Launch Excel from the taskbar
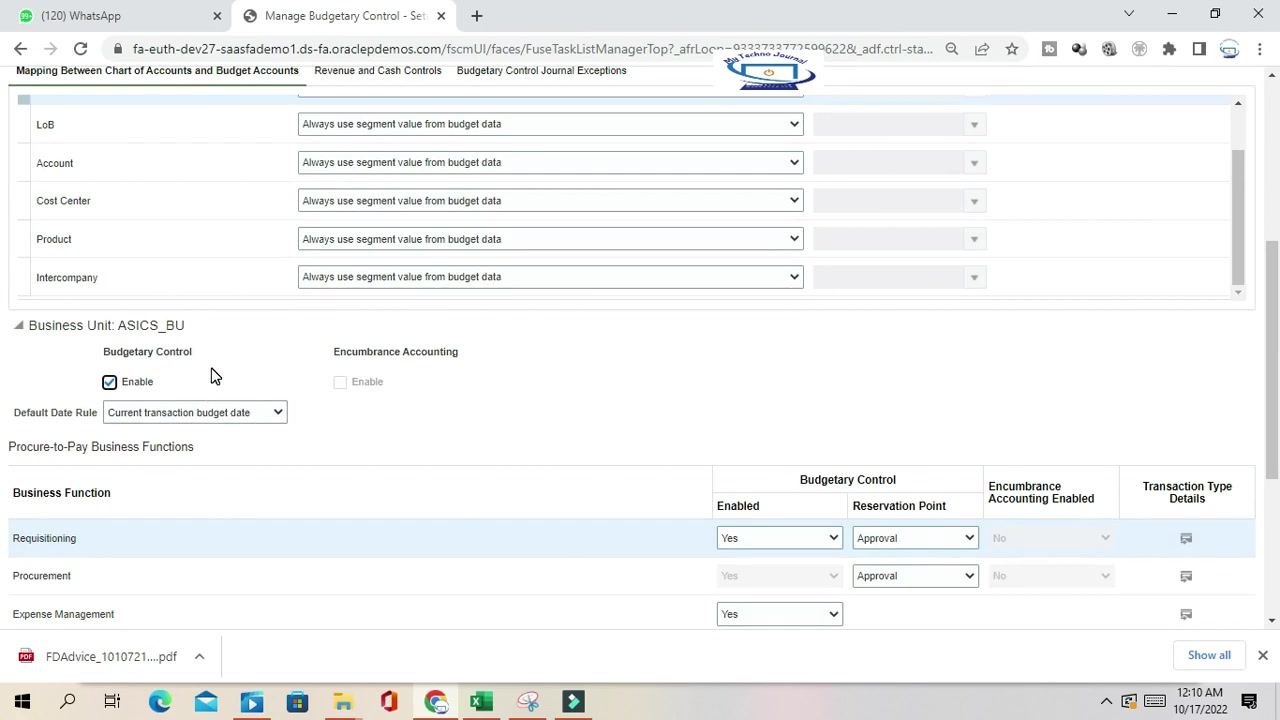 click(x=481, y=701)
